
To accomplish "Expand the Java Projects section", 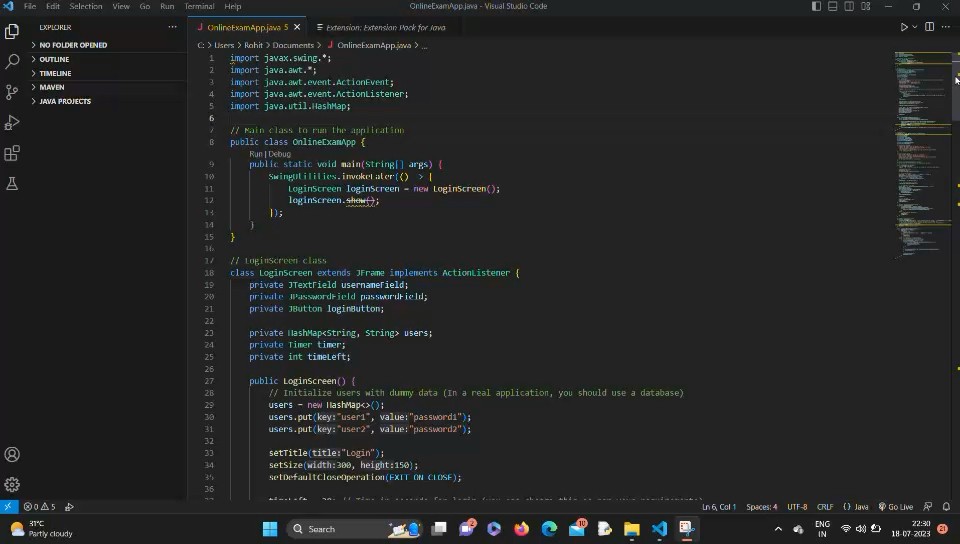I will click(65, 101).
